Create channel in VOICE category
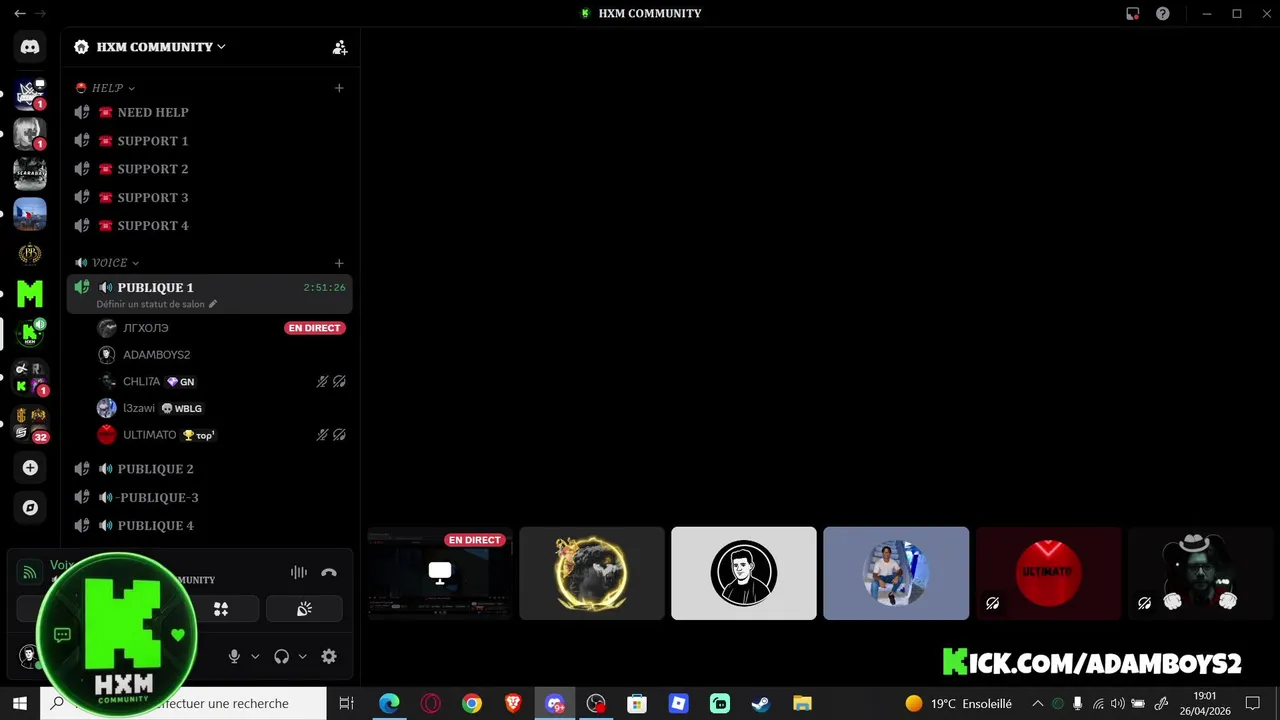This screenshot has height=720, width=1280. tap(339, 263)
